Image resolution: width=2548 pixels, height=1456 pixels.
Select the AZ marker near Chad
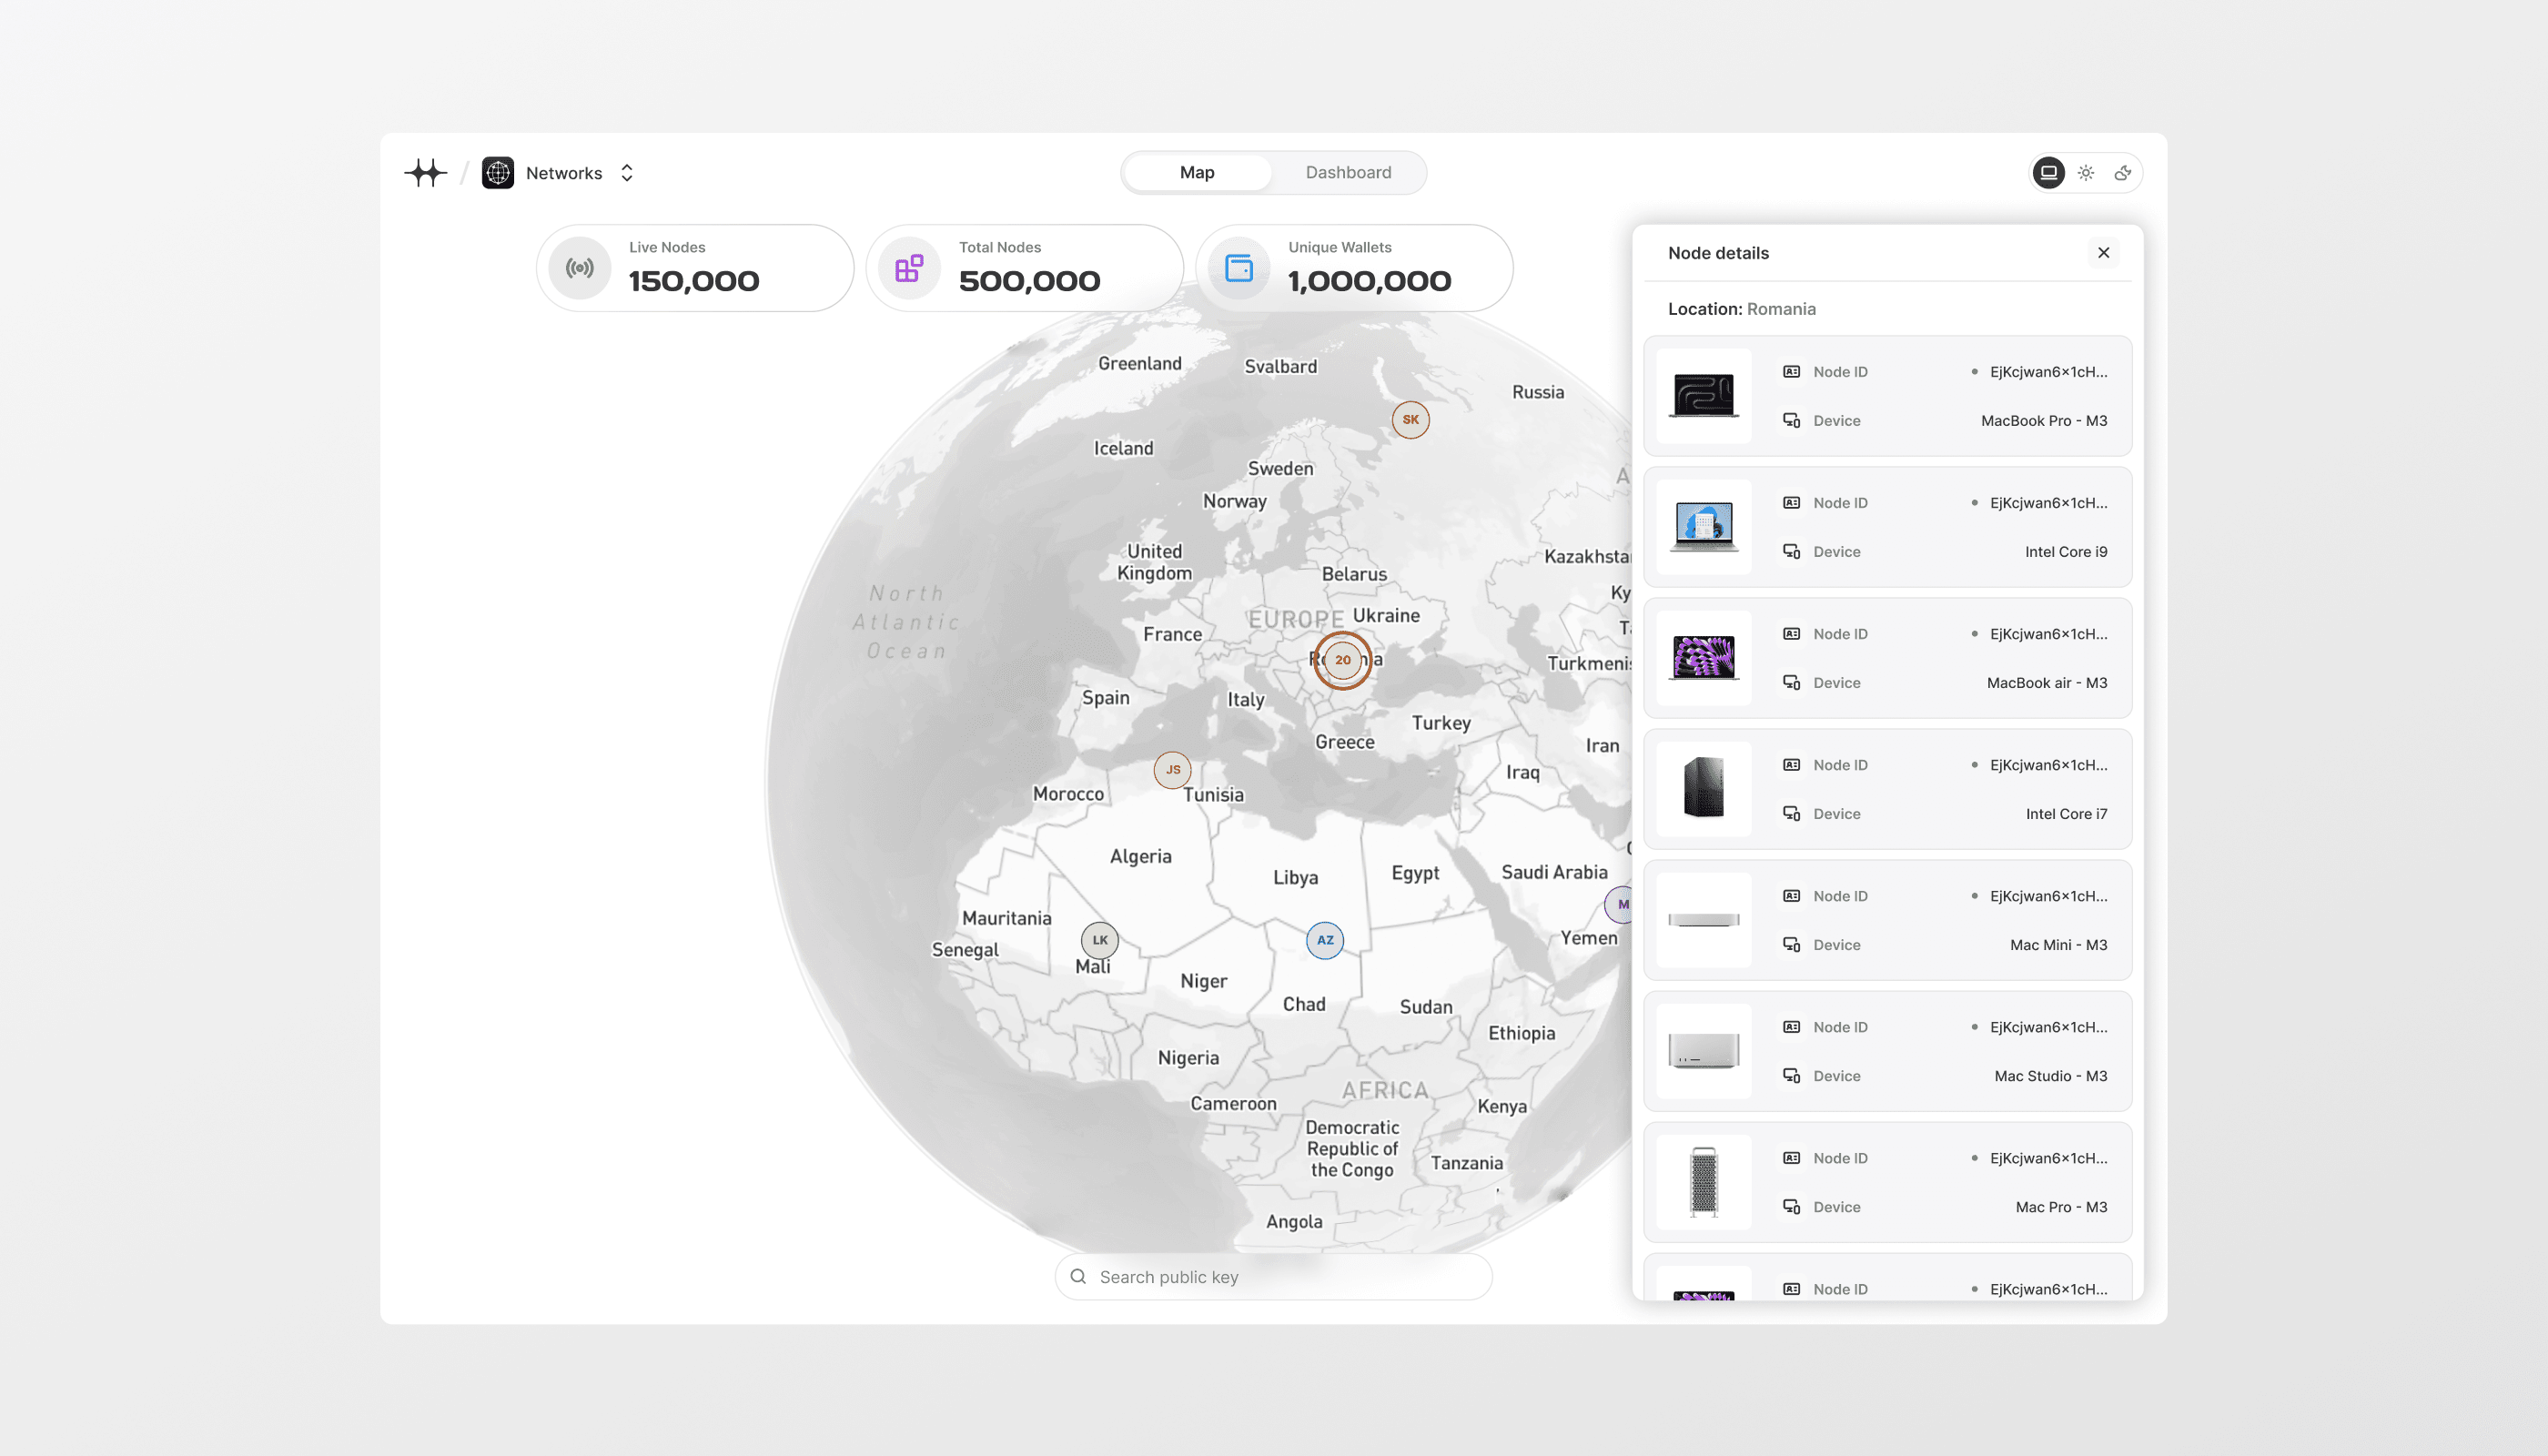click(1325, 940)
